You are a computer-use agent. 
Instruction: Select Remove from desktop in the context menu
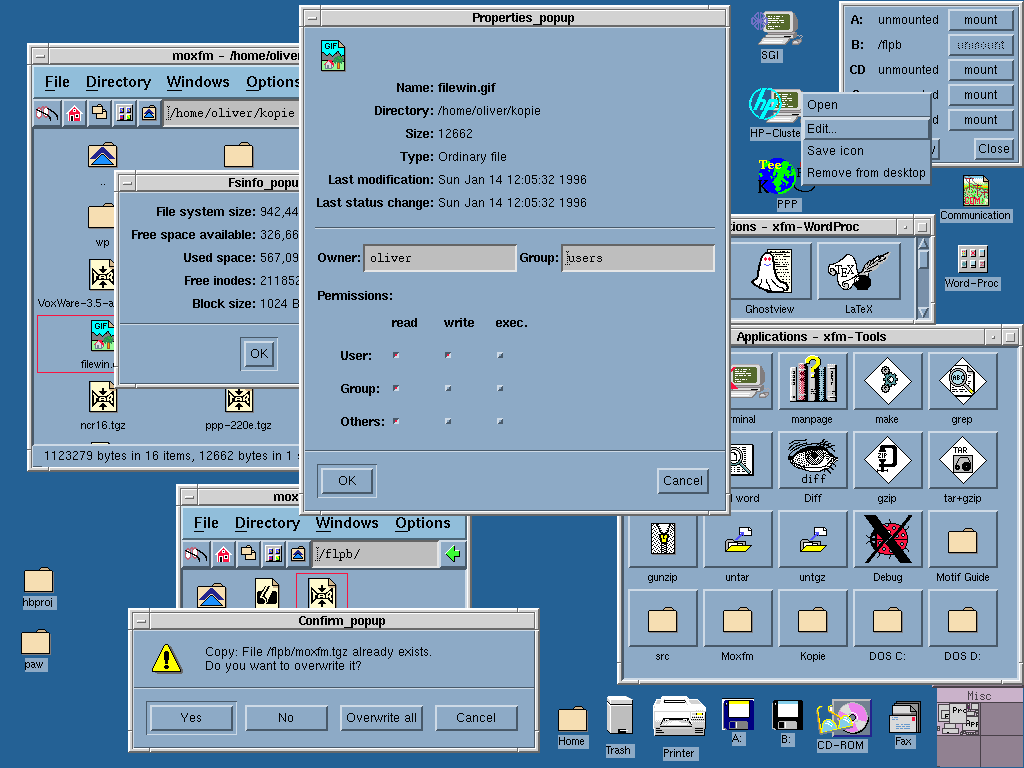(866, 173)
